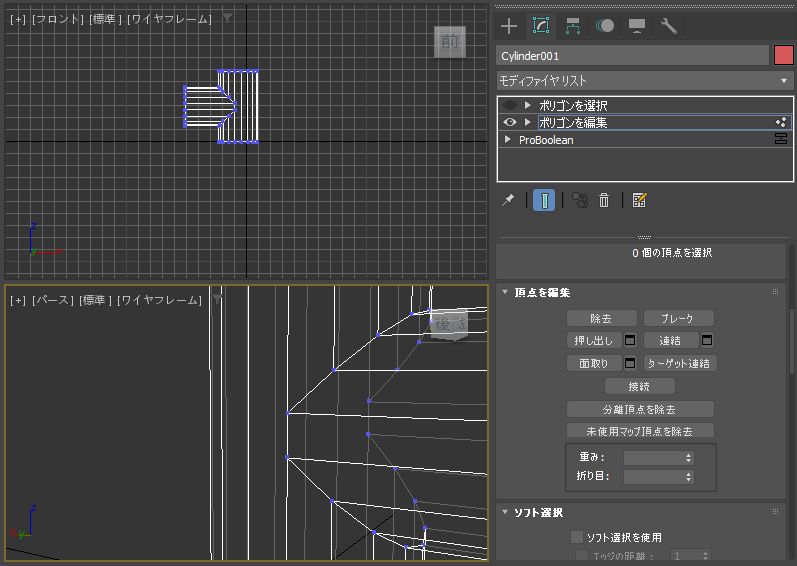Click the 重み spinner arrows
The height and width of the screenshot is (566, 797).
(688, 457)
